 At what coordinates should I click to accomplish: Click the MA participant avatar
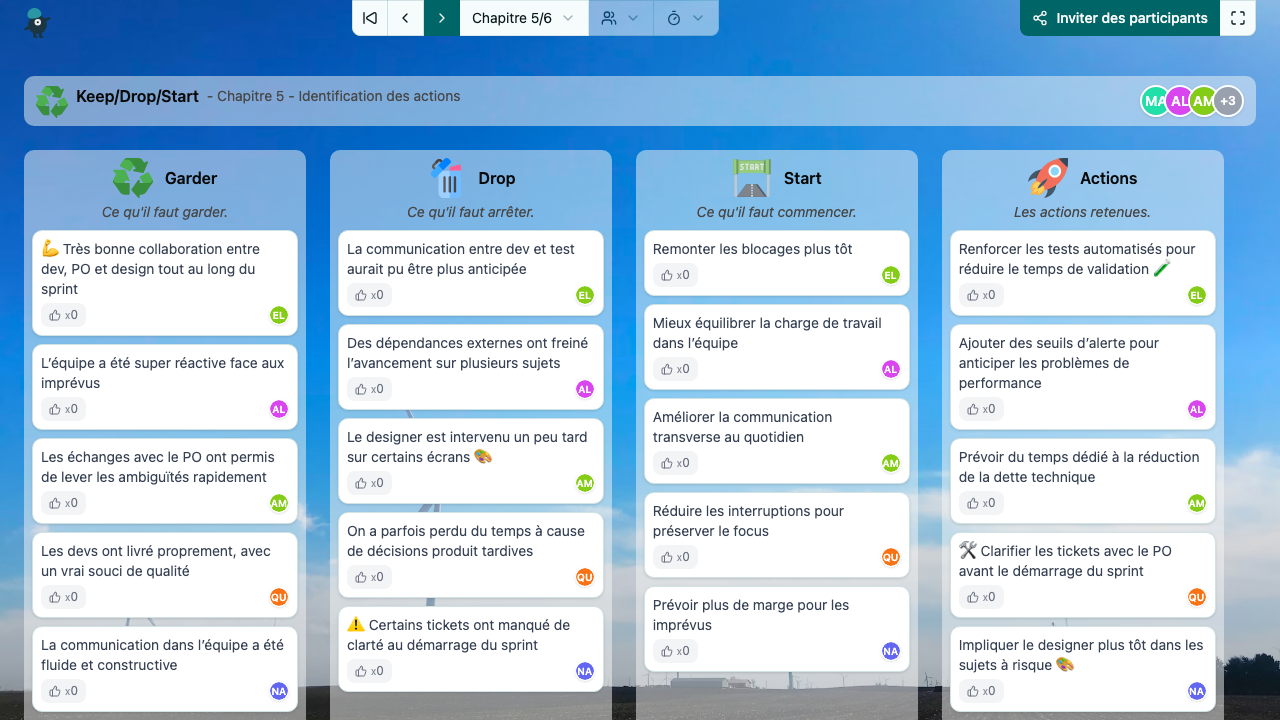(1155, 101)
